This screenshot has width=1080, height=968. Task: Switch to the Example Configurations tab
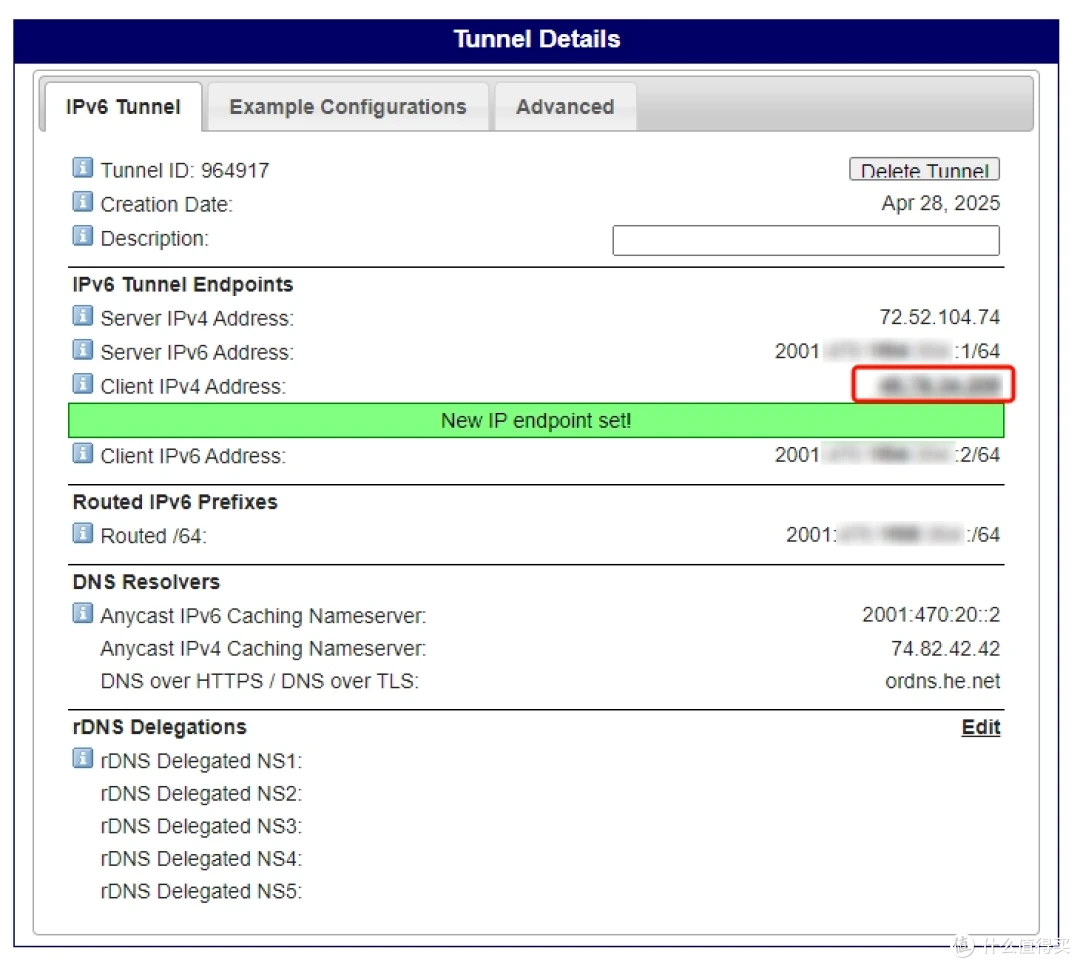tap(347, 106)
